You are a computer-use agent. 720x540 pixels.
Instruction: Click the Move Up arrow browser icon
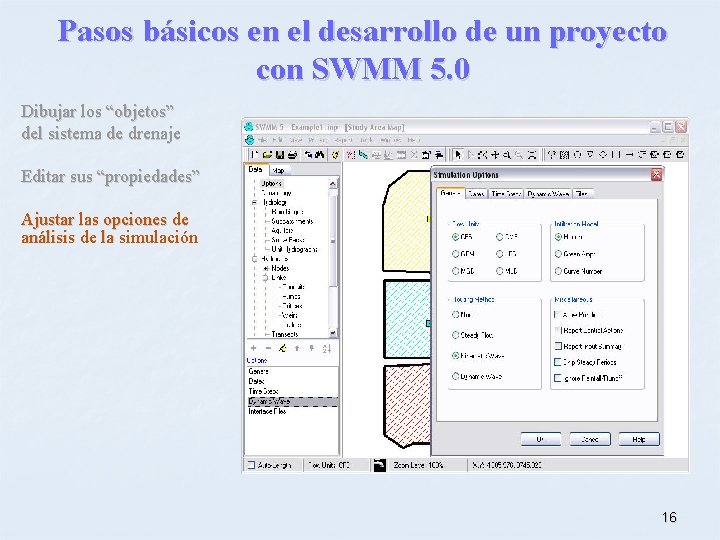[x=297, y=348]
